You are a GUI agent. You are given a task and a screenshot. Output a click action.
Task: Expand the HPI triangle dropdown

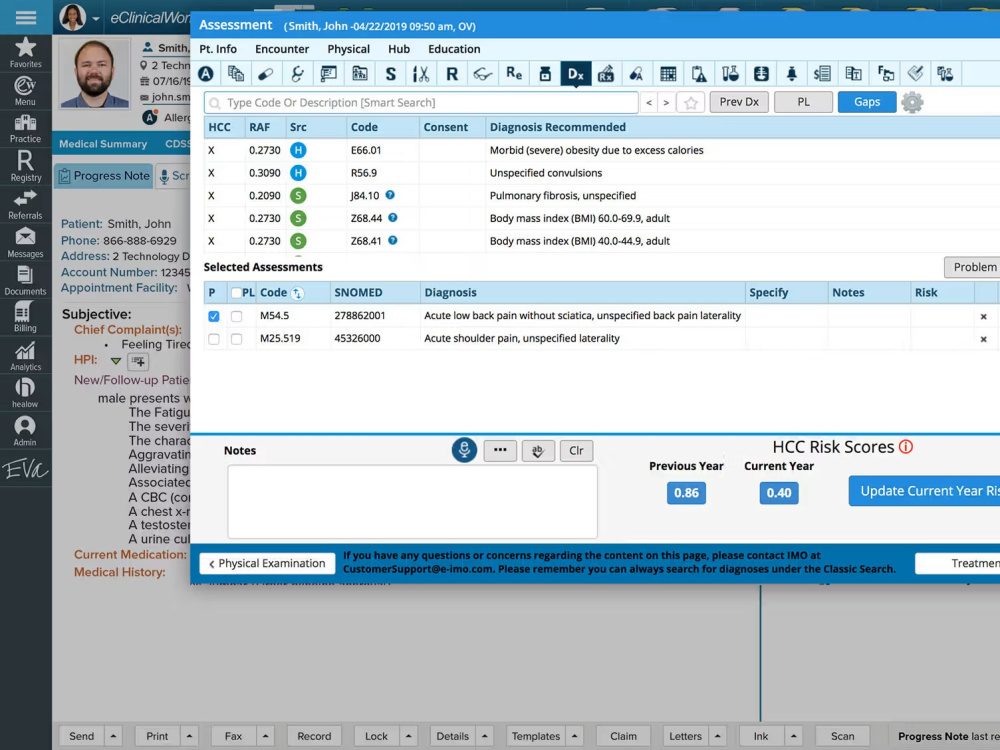click(x=115, y=360)
